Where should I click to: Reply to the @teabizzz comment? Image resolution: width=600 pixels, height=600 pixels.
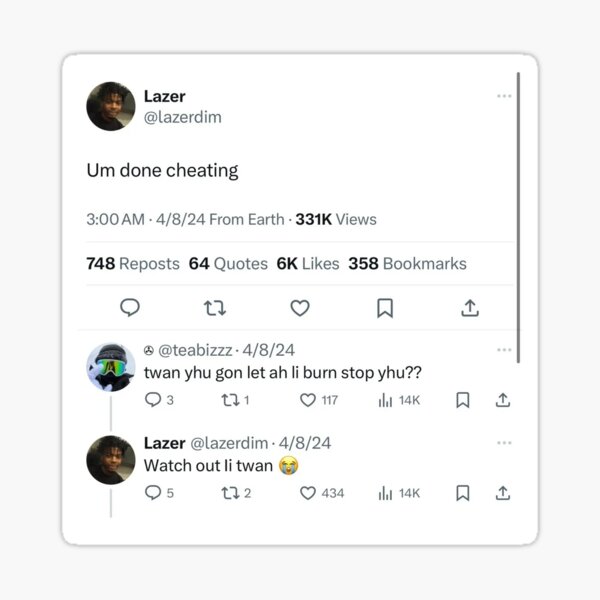[153, 400]
